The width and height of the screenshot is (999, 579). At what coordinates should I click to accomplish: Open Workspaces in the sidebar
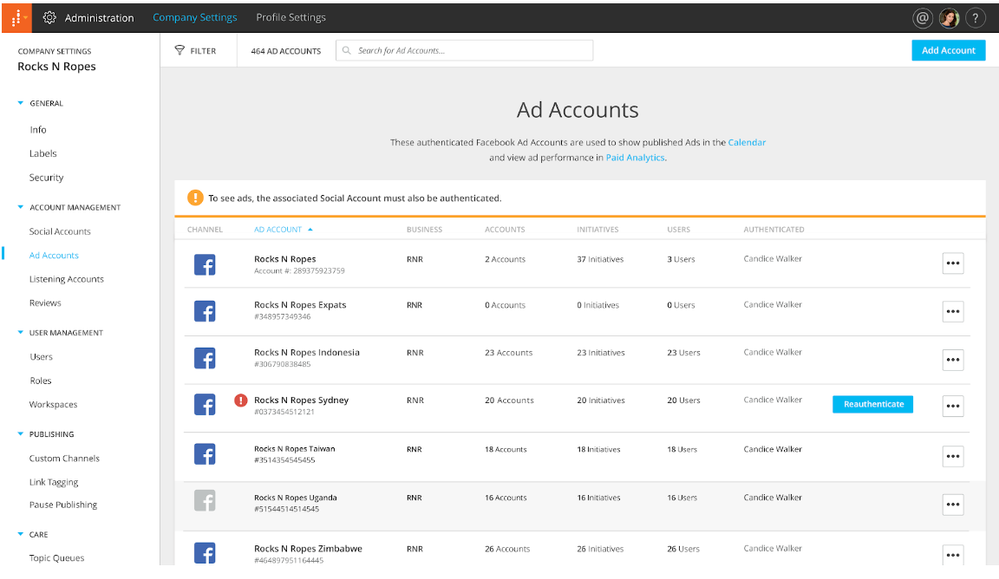click(53, 405)
